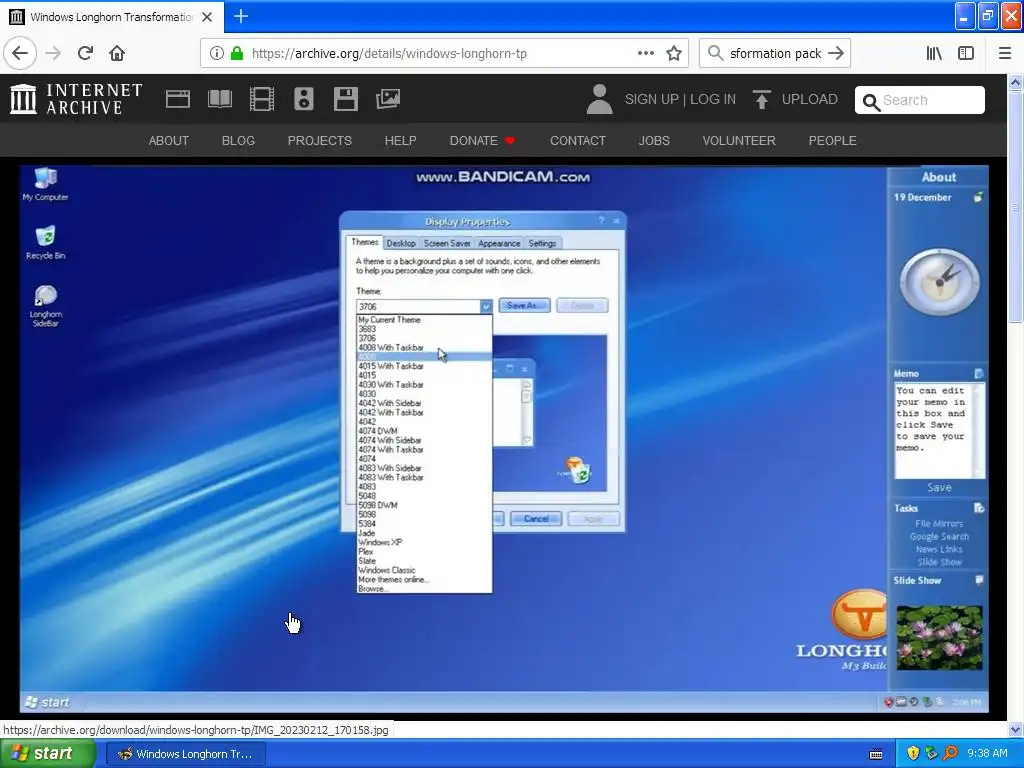Bookmark this page with the star
Viewport: 1024px width, 768px height.
click(674, 54)
